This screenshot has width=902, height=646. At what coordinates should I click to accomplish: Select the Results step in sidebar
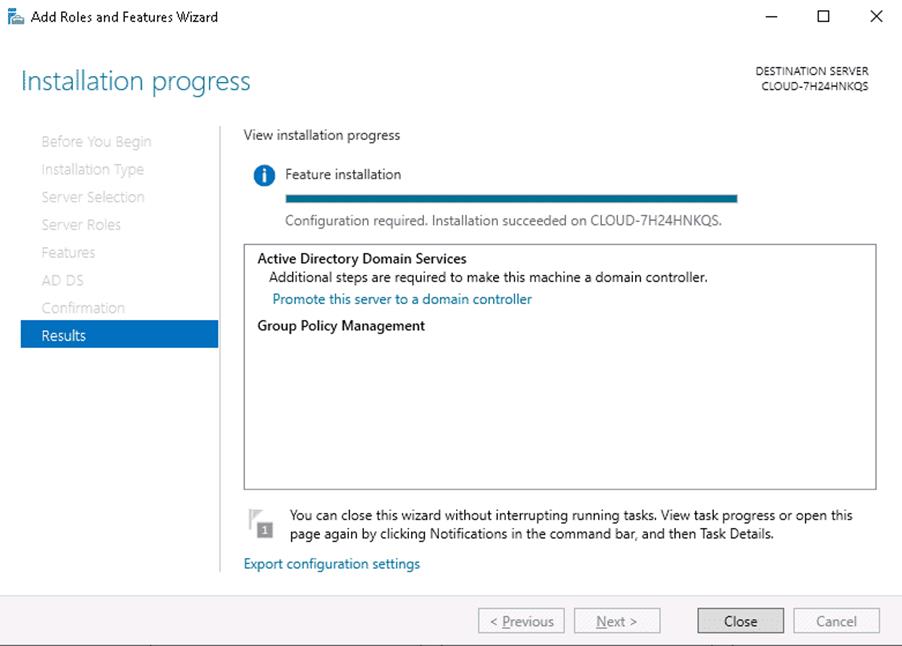pos(119,335)
